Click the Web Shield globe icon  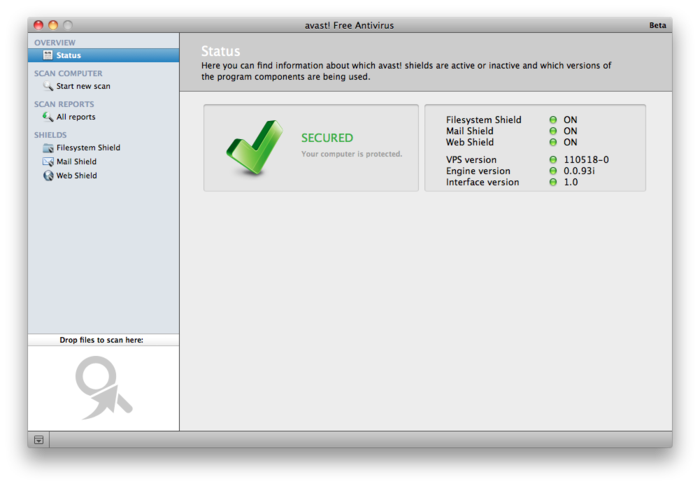48,176
